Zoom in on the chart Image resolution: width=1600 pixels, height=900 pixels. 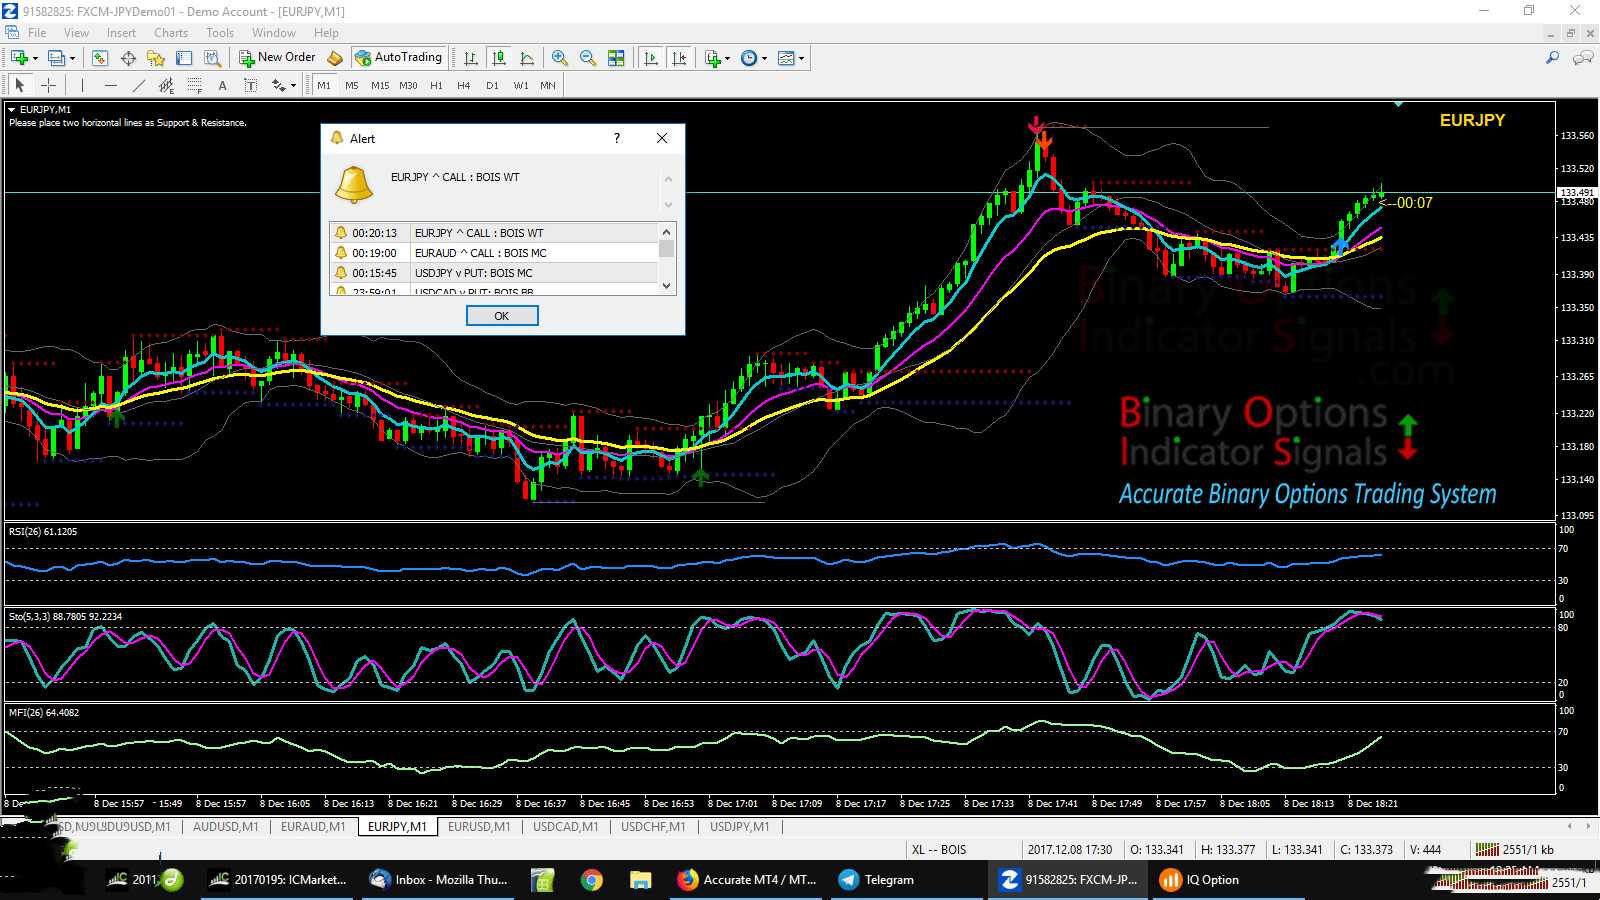pyautogui.click(x=560, y=58)
